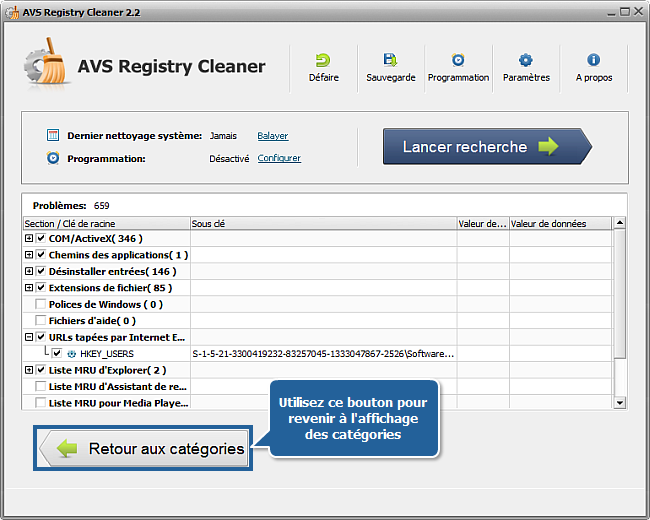Click Valeur de données column header

coord(560,224)
